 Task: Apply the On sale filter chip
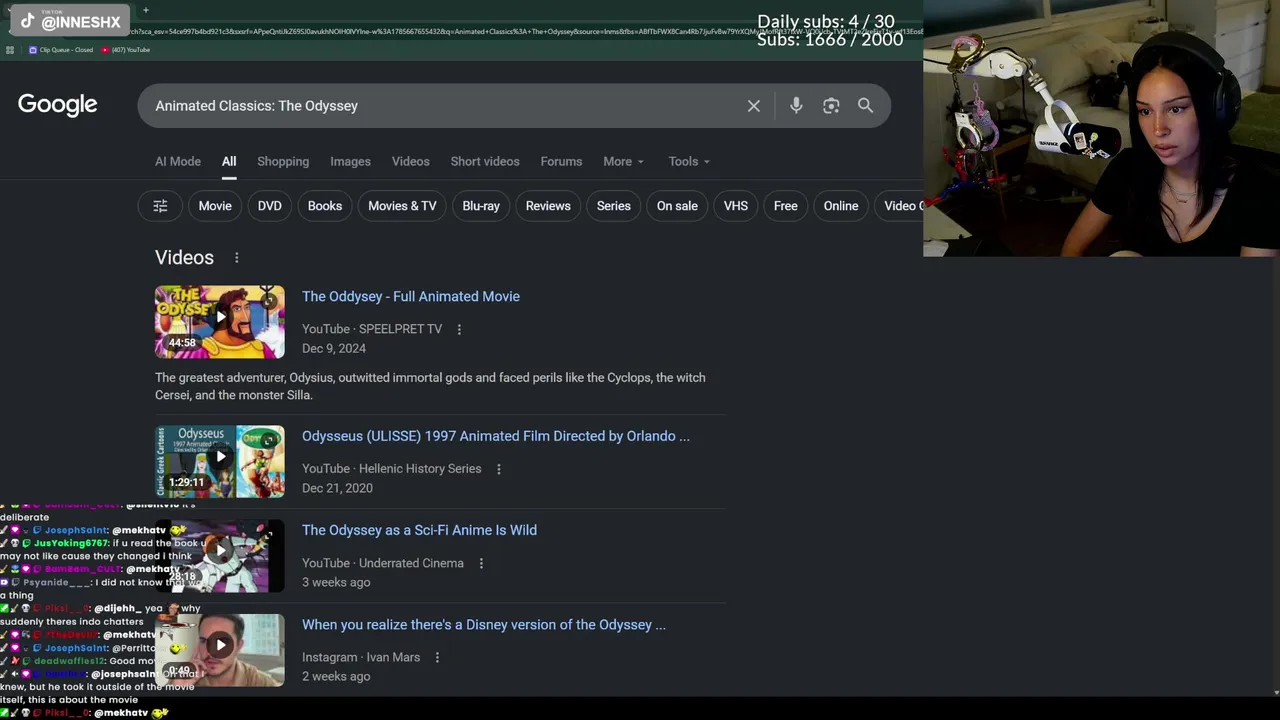click(x=677, y=206)
